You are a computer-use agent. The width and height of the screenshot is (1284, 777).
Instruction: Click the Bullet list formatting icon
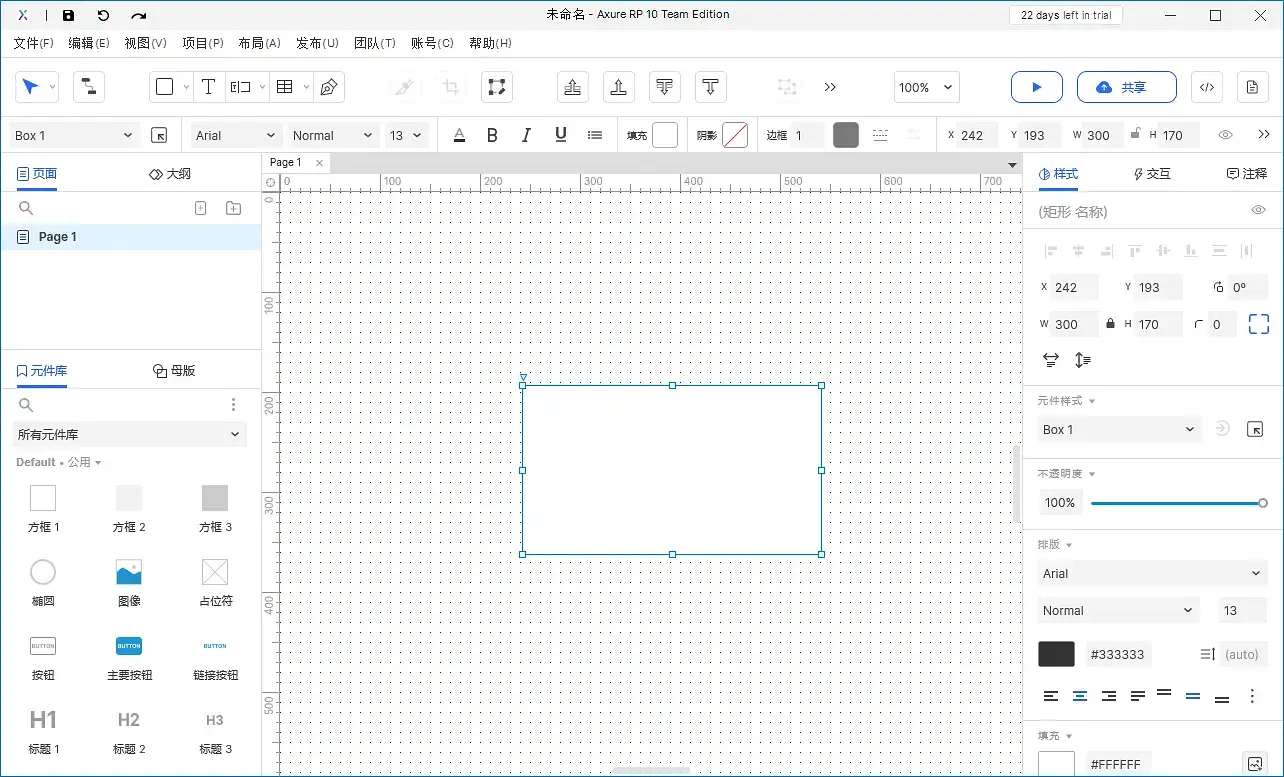click(595, 135)
